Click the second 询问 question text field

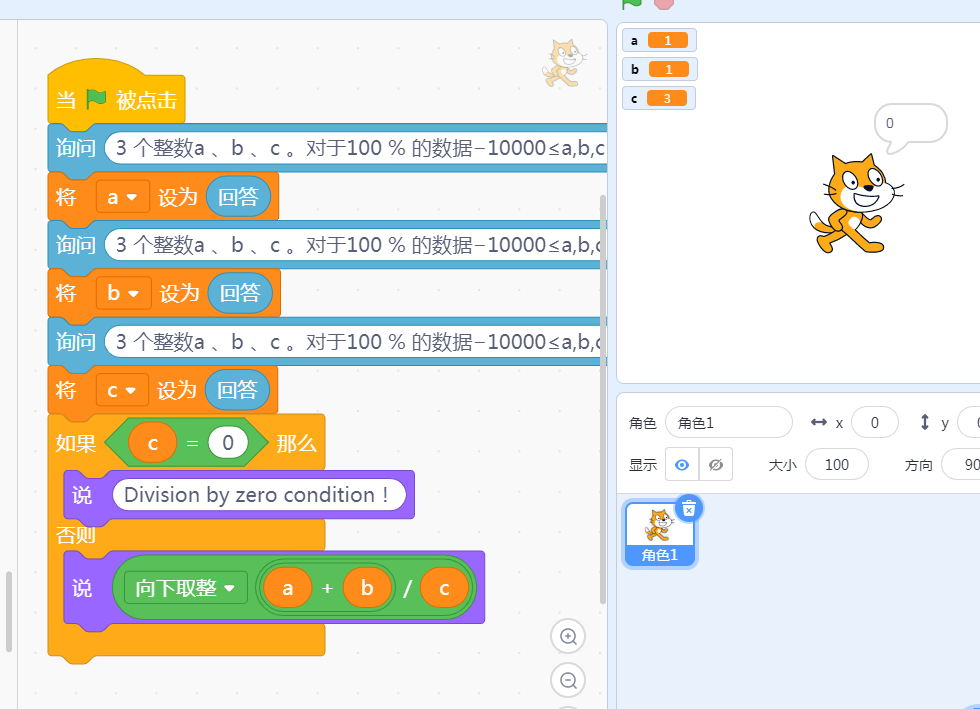point(356,244)
